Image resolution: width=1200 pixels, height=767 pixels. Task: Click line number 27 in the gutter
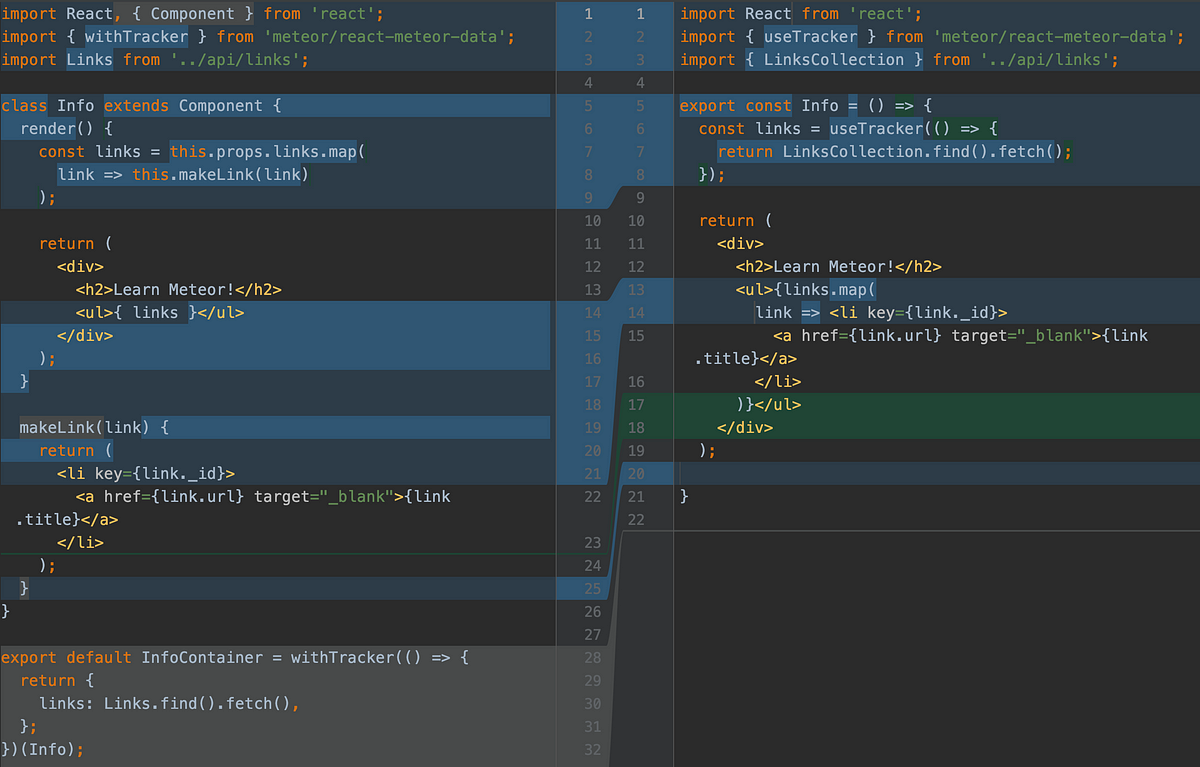click(x=593, y=635)
